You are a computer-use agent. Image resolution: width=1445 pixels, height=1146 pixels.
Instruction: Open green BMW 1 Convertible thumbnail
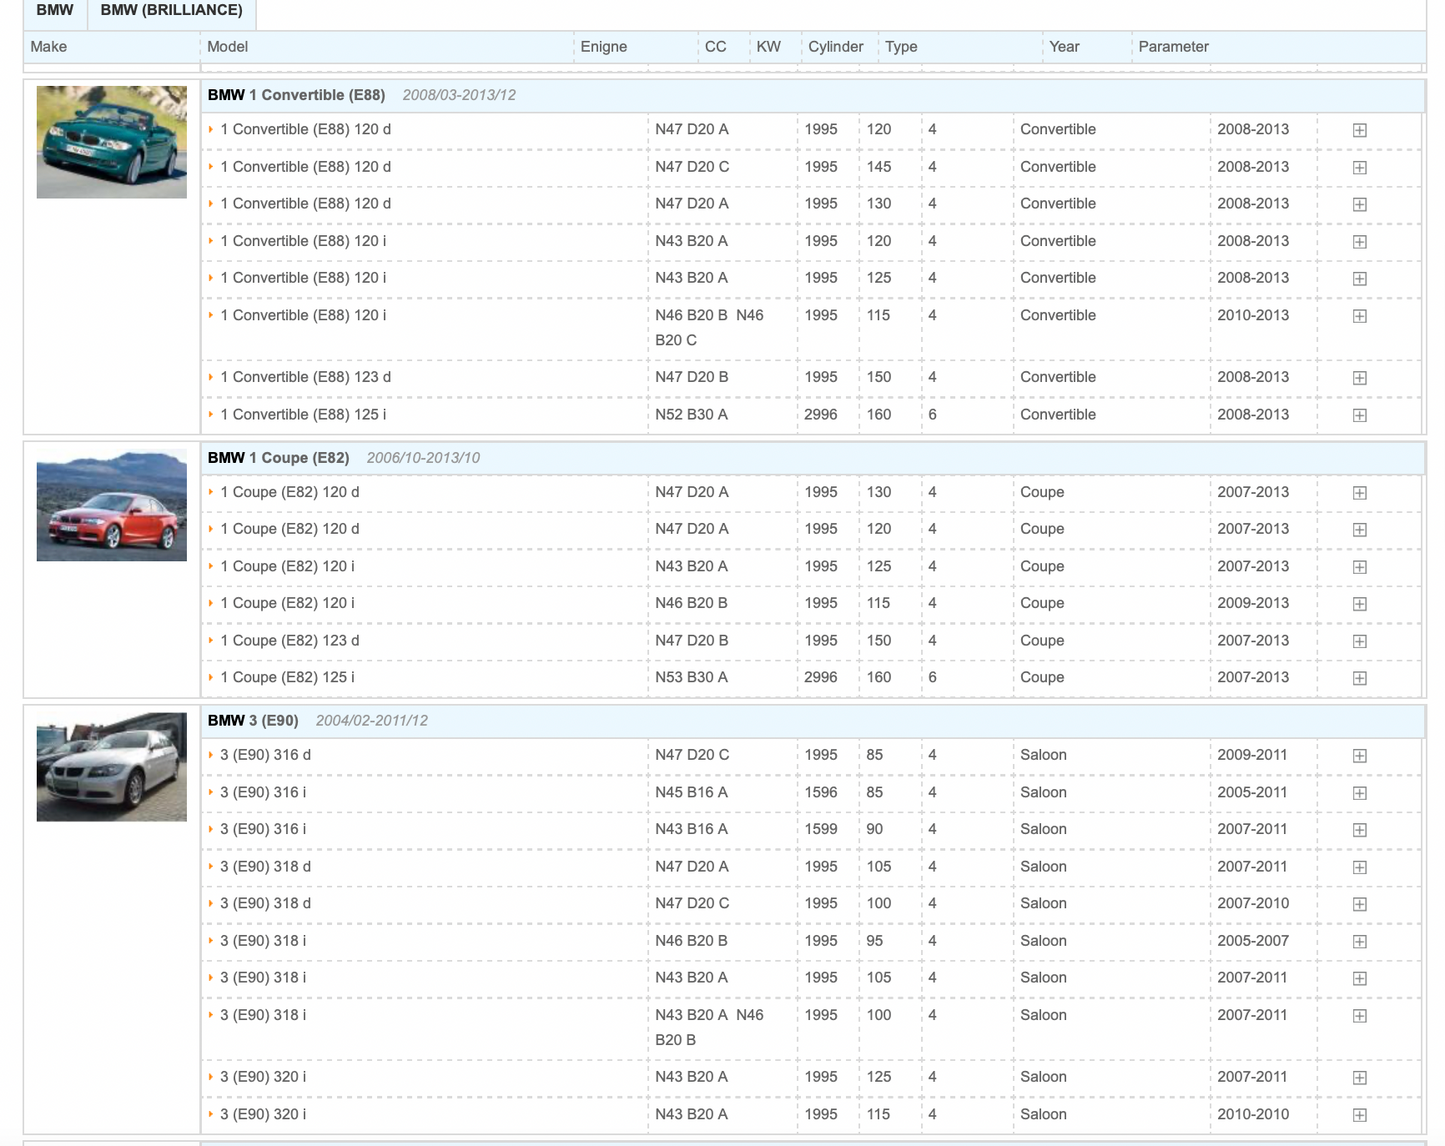pyautogui.click(x=111, y=142)
